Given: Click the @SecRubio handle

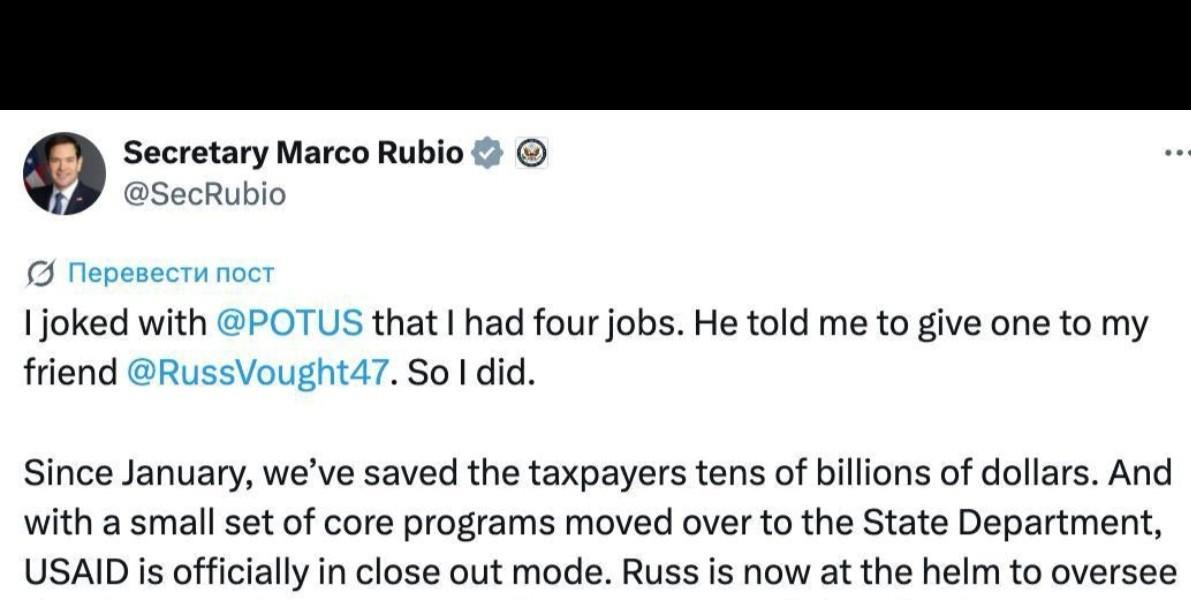Looking at the screenshot, I should 204,194.
